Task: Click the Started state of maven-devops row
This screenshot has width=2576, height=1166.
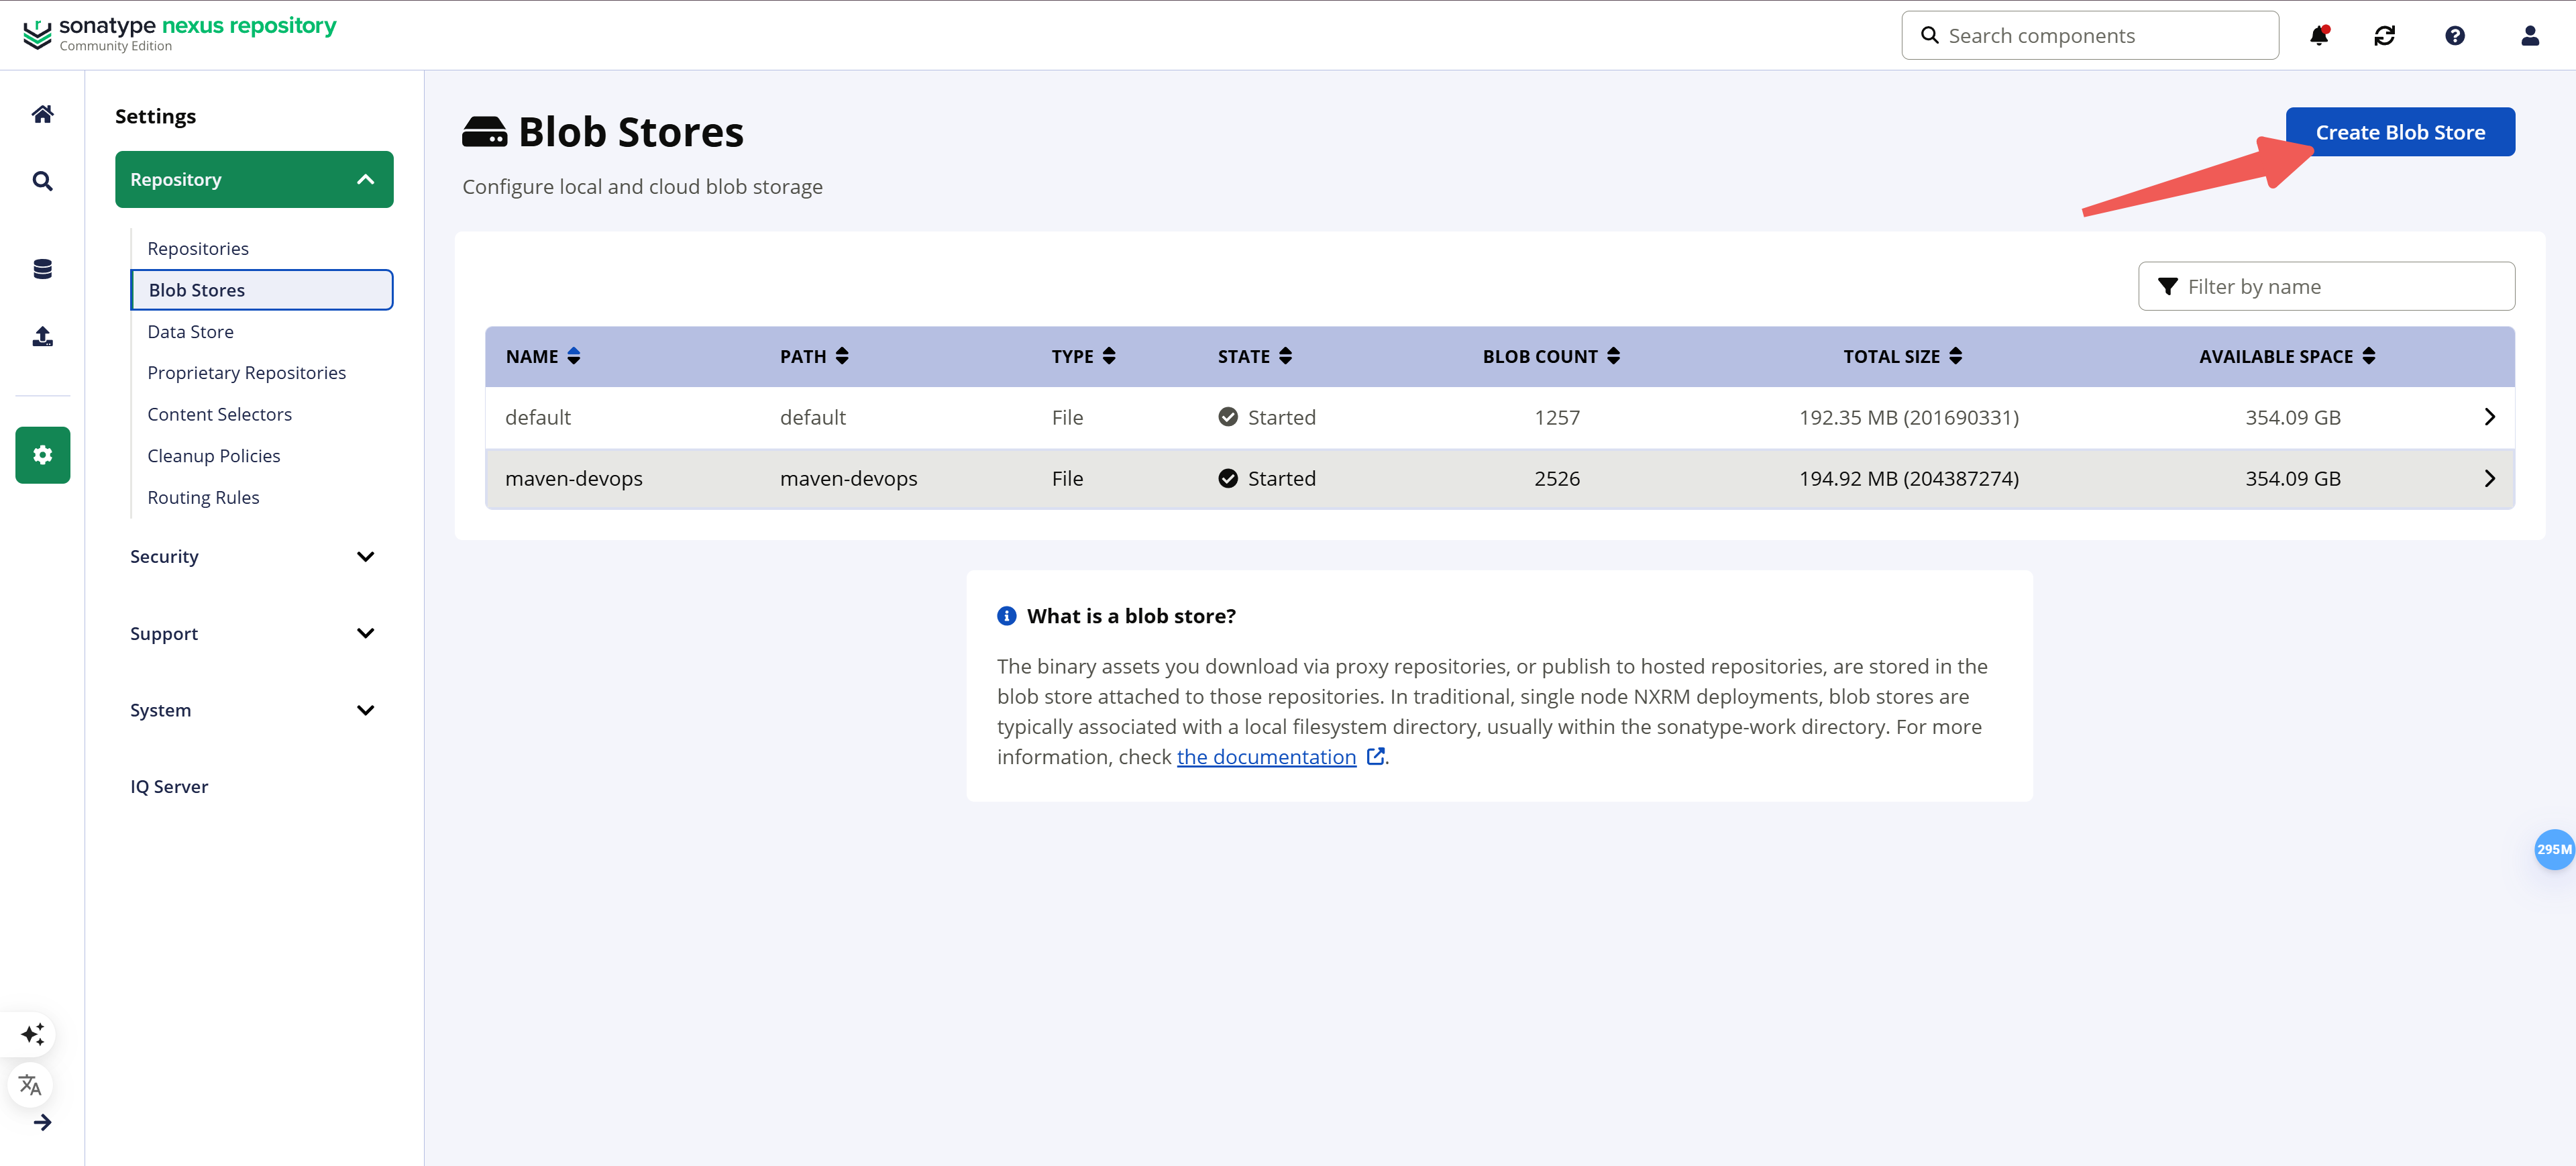Action: (x=1267, y=479)
